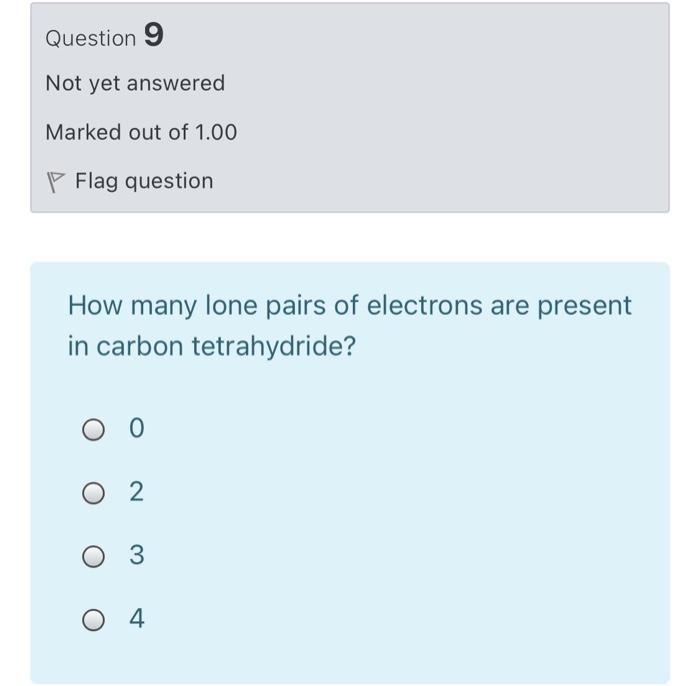
Task: Click the '4' answer label text
Action: [137, 619]
